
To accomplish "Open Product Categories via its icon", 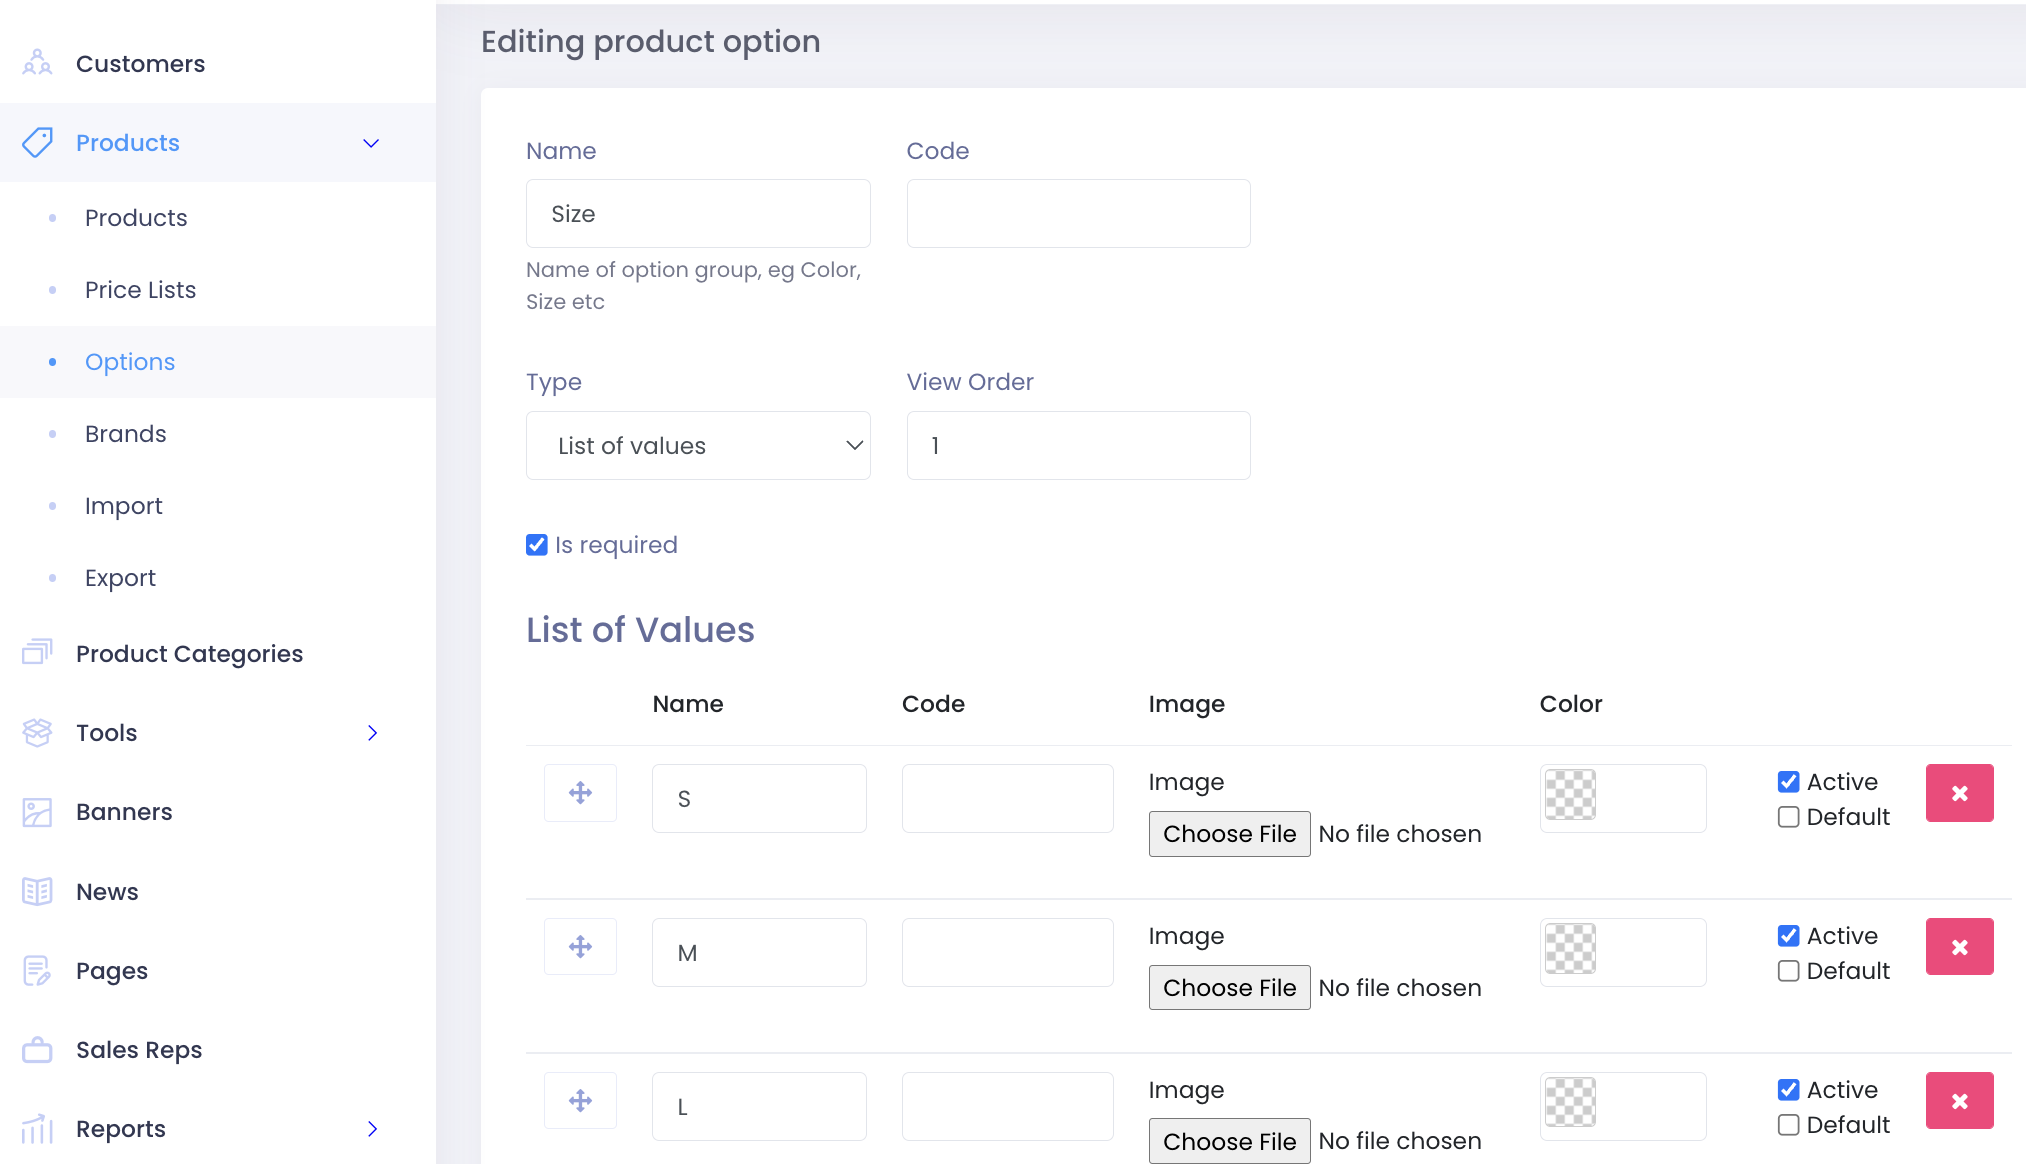I will tap(37, 652).
